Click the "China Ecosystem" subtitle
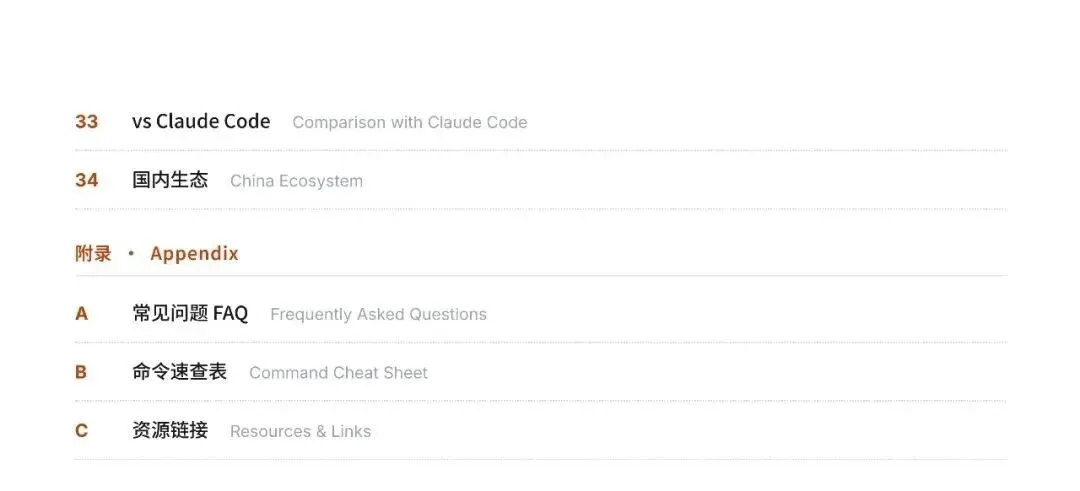Screen dimensions: 1080x491 point(296,182)
